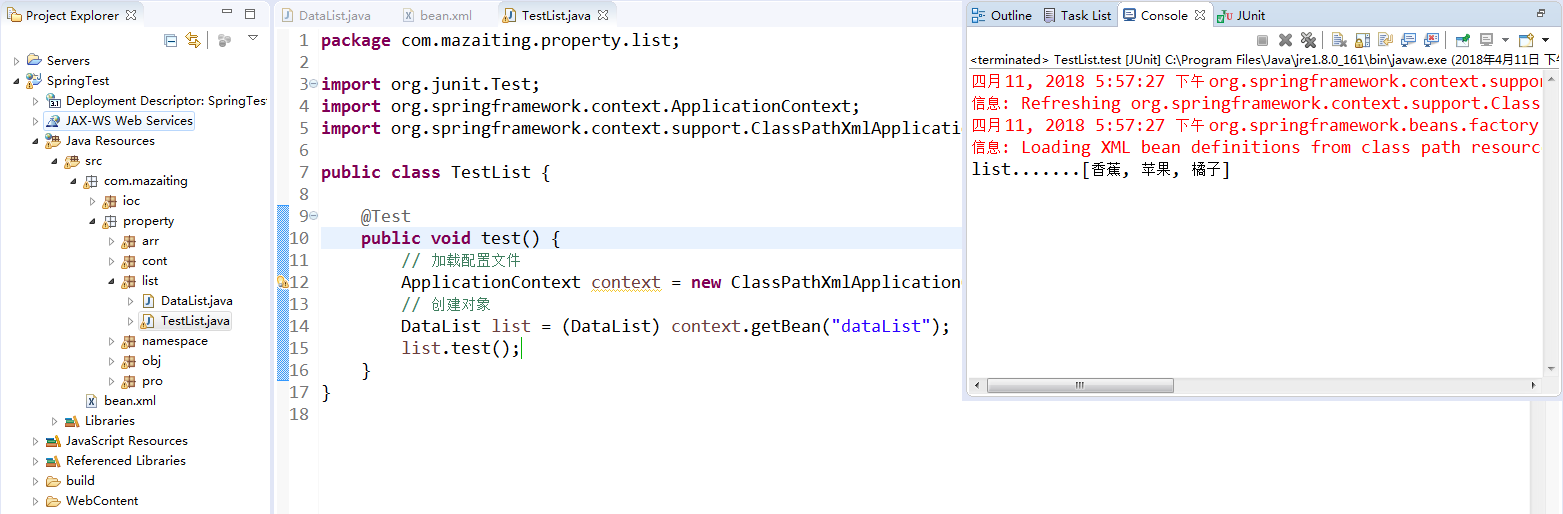Expand Deployment Descriptor: SpringTest node

[x=35, y=101]
